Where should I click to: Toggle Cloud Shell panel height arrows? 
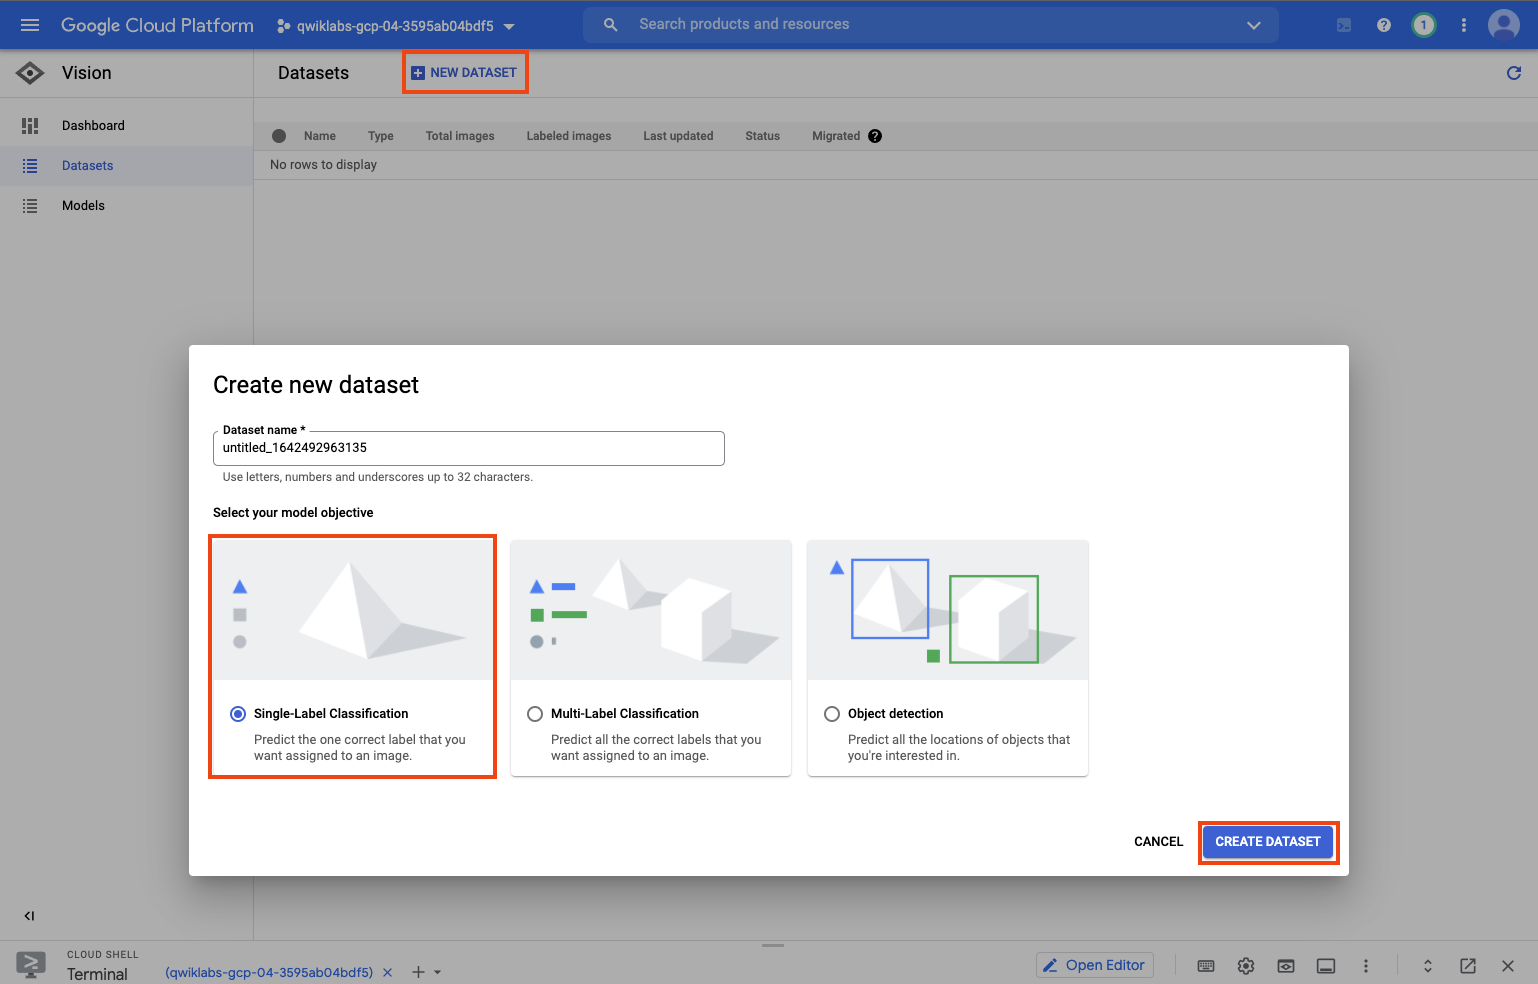pos(1428,966)
